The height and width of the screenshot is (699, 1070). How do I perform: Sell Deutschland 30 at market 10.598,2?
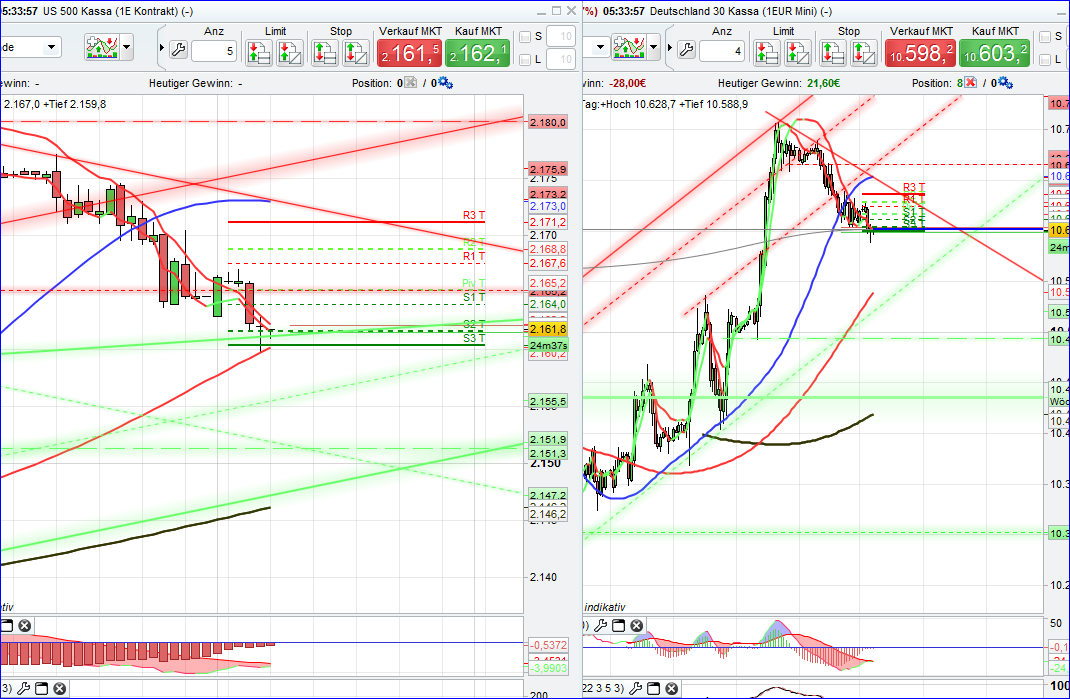pyautogui.click(x=921, y=53)
